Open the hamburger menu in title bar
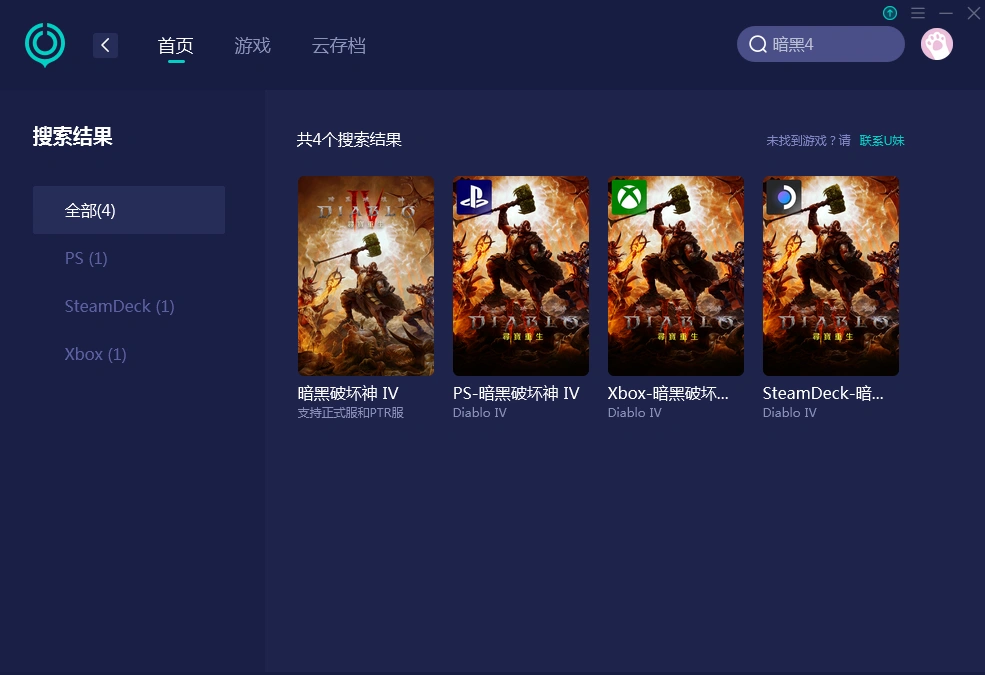 click(918, 13)
